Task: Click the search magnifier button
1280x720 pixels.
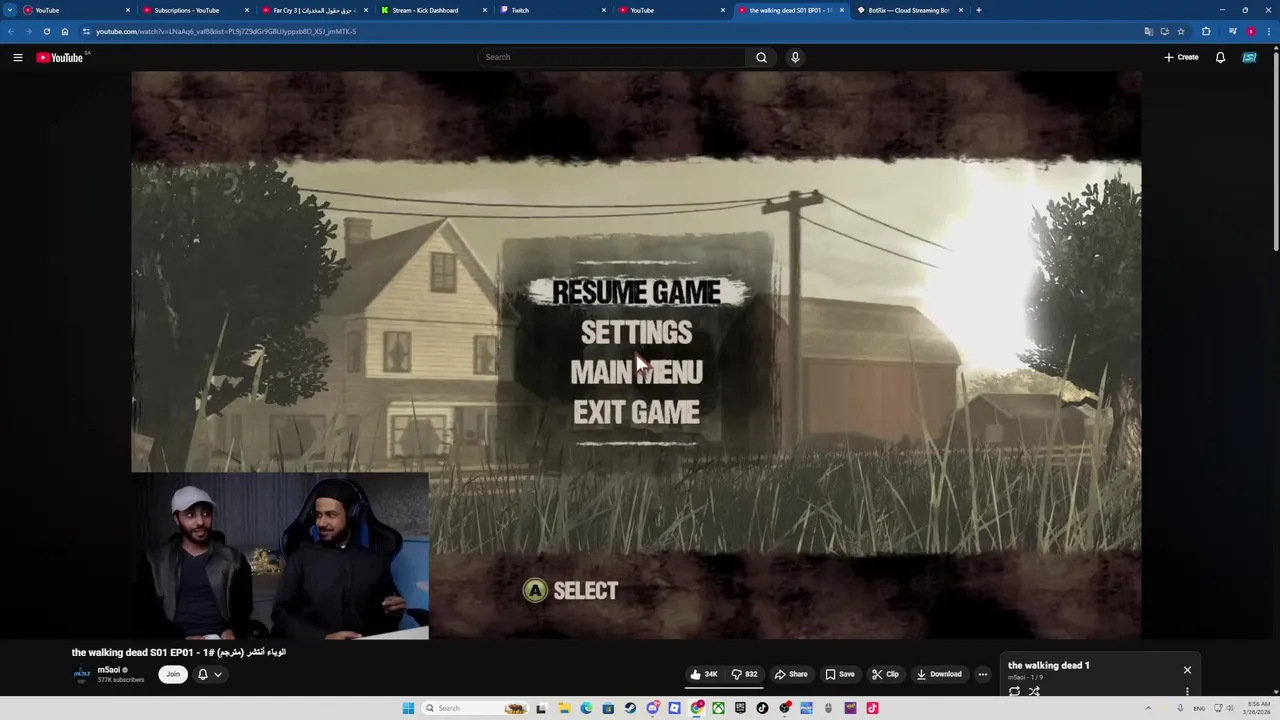Action: (x=761, y=57)
